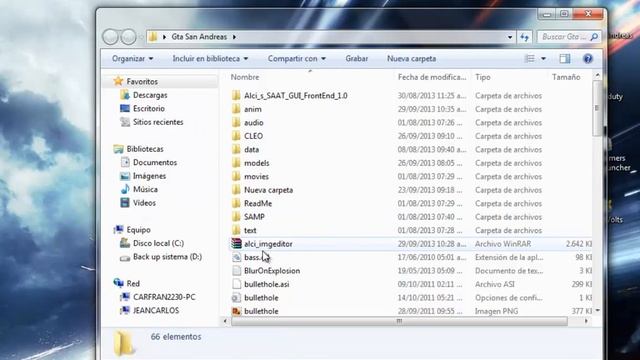Click the Forward navigation arrow button
Screen dimensions: 640x360
coord(129,37)
